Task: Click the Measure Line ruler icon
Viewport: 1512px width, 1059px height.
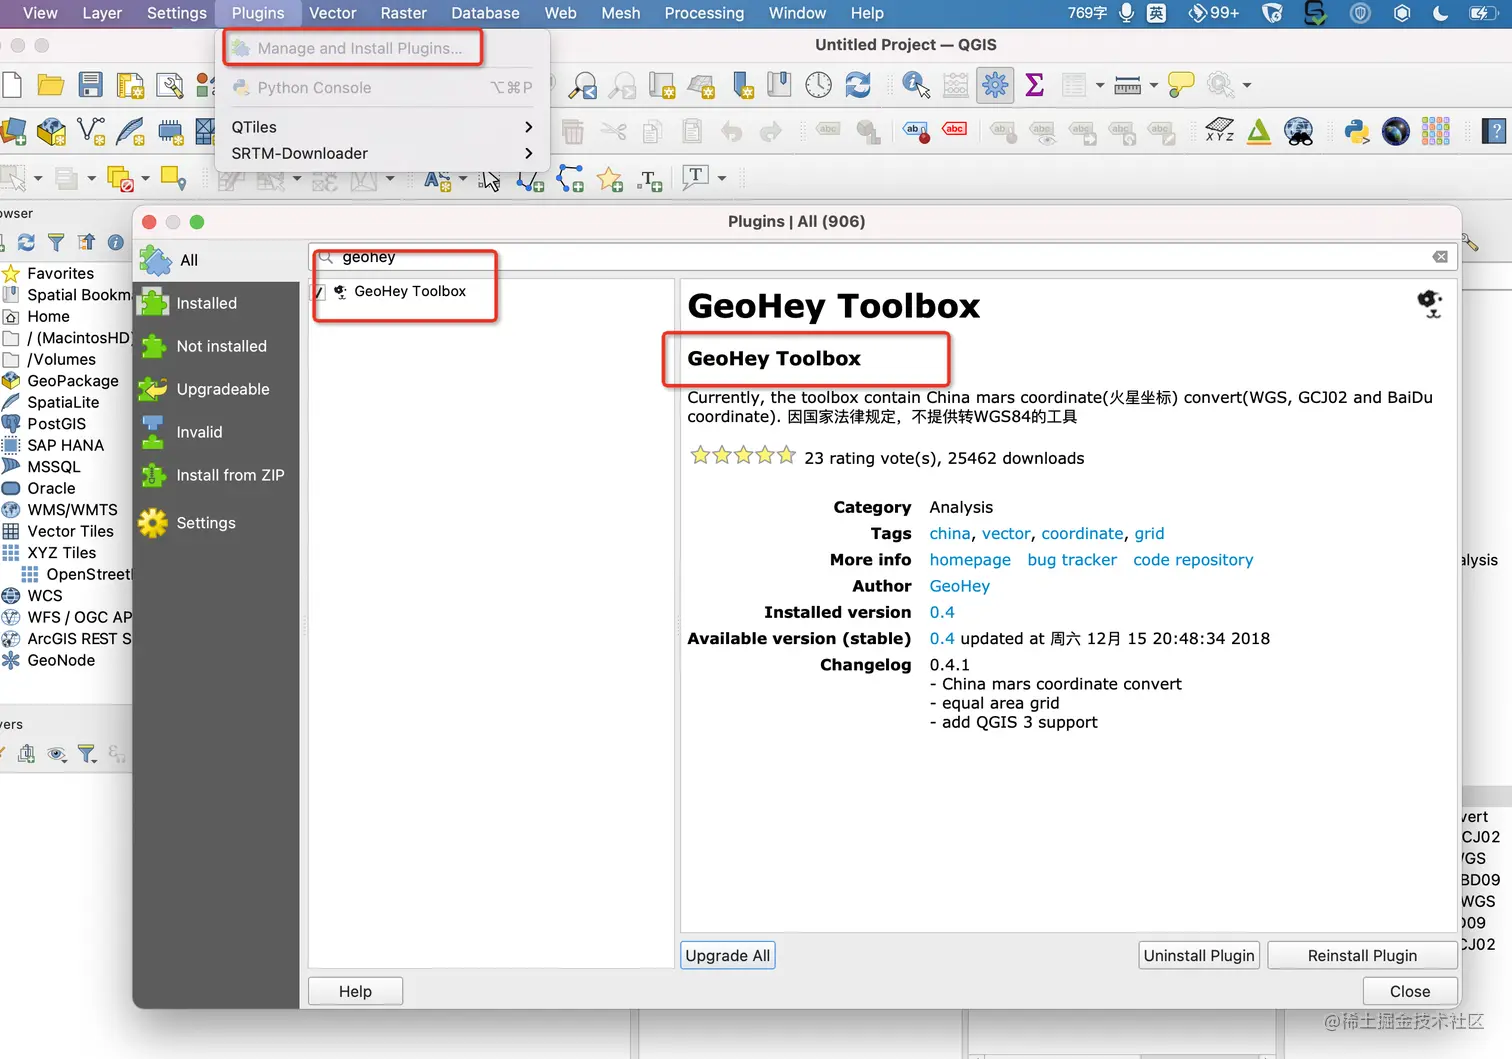Action: click(1127, 86)
